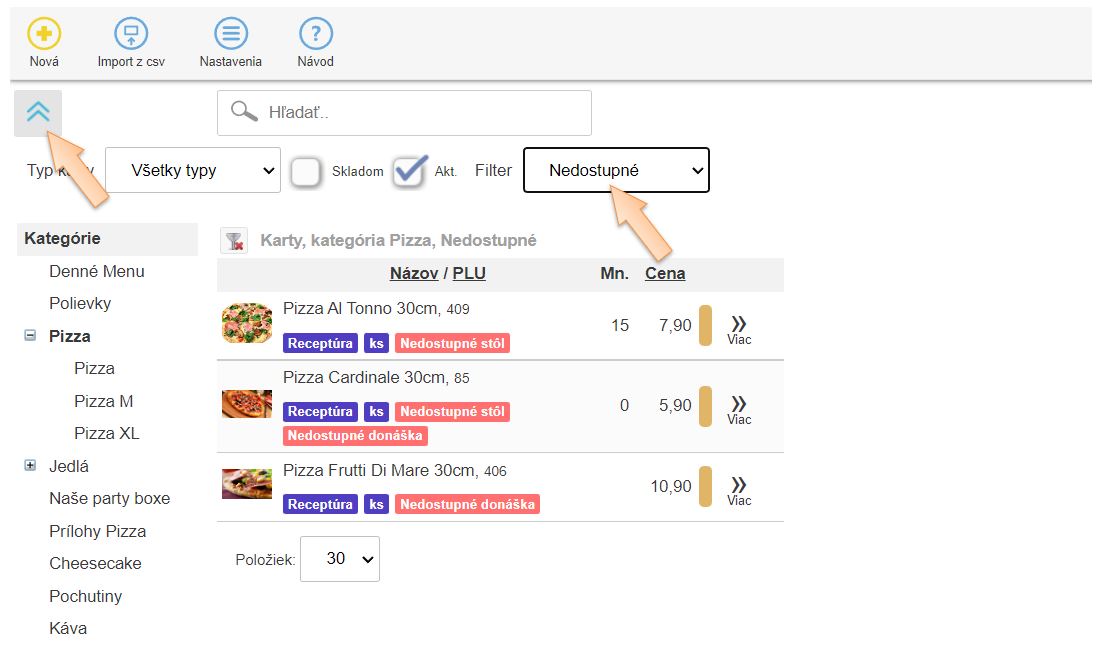Image resolution: width=1107 pixels, height=655 pixels.
Task: Change Položiek items per page dropdown
Action: [339, 559]
